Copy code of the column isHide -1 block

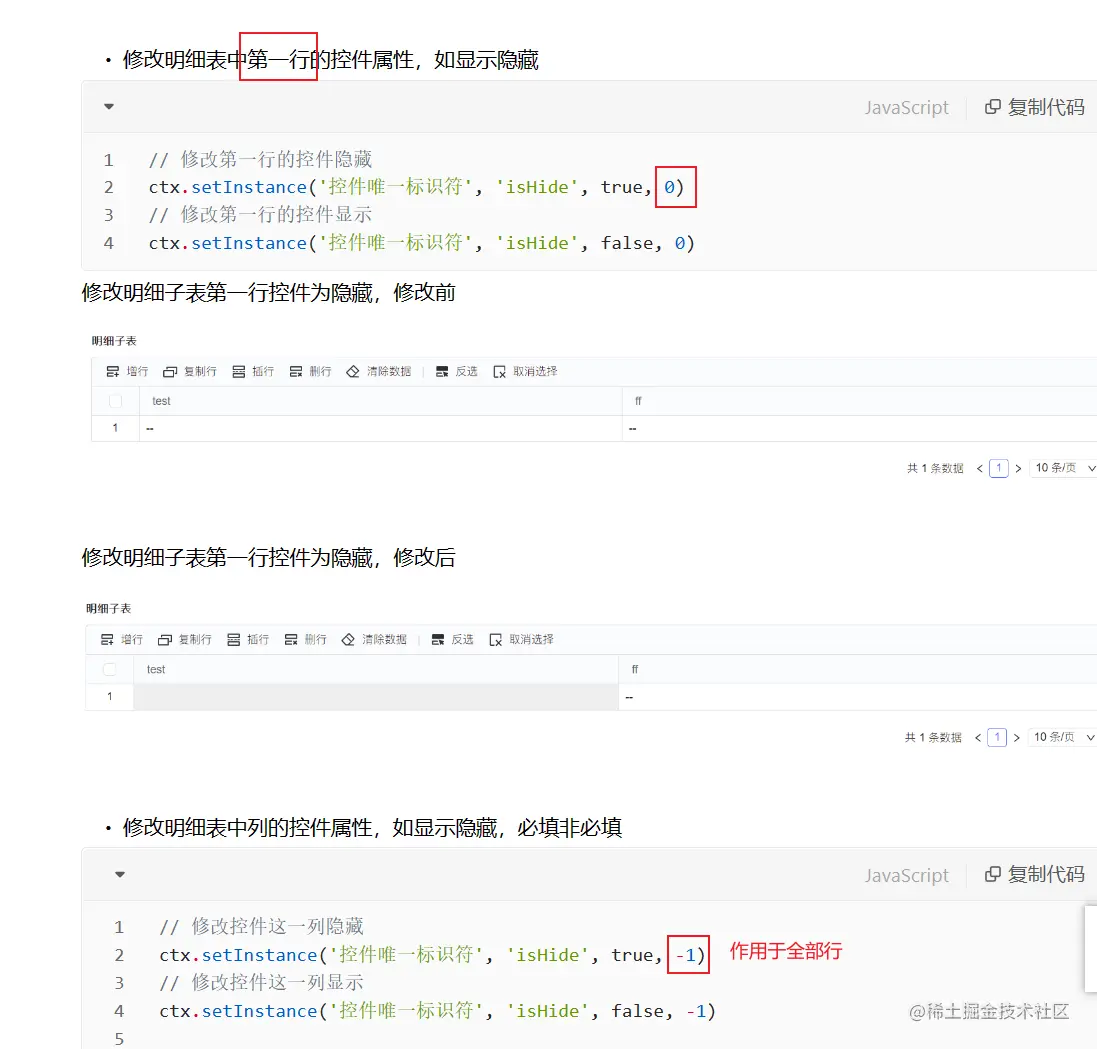pos(1035,875)
